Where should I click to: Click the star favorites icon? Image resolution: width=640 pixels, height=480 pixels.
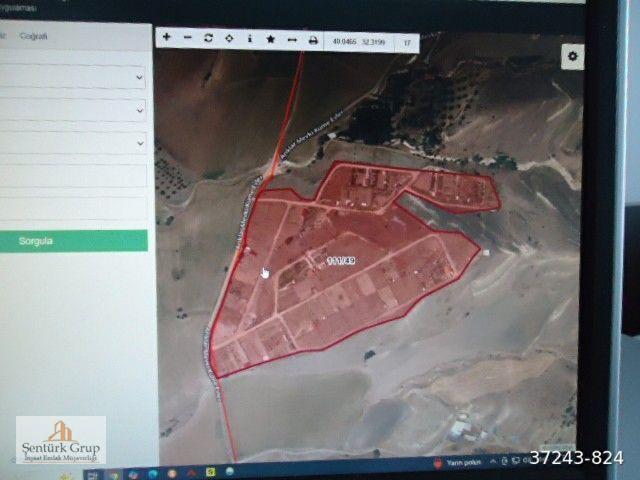[x=271, y=39]
